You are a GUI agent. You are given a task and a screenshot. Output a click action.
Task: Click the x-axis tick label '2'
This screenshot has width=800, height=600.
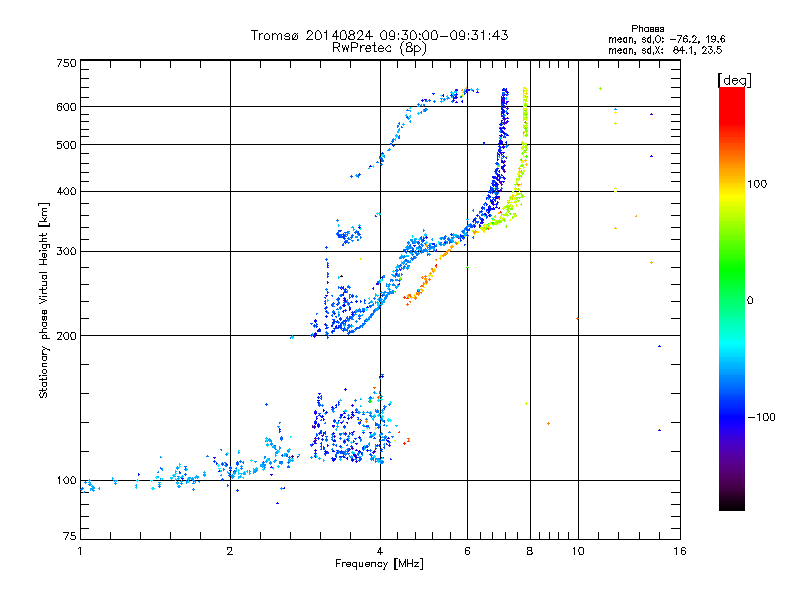(x=230, y=551)
